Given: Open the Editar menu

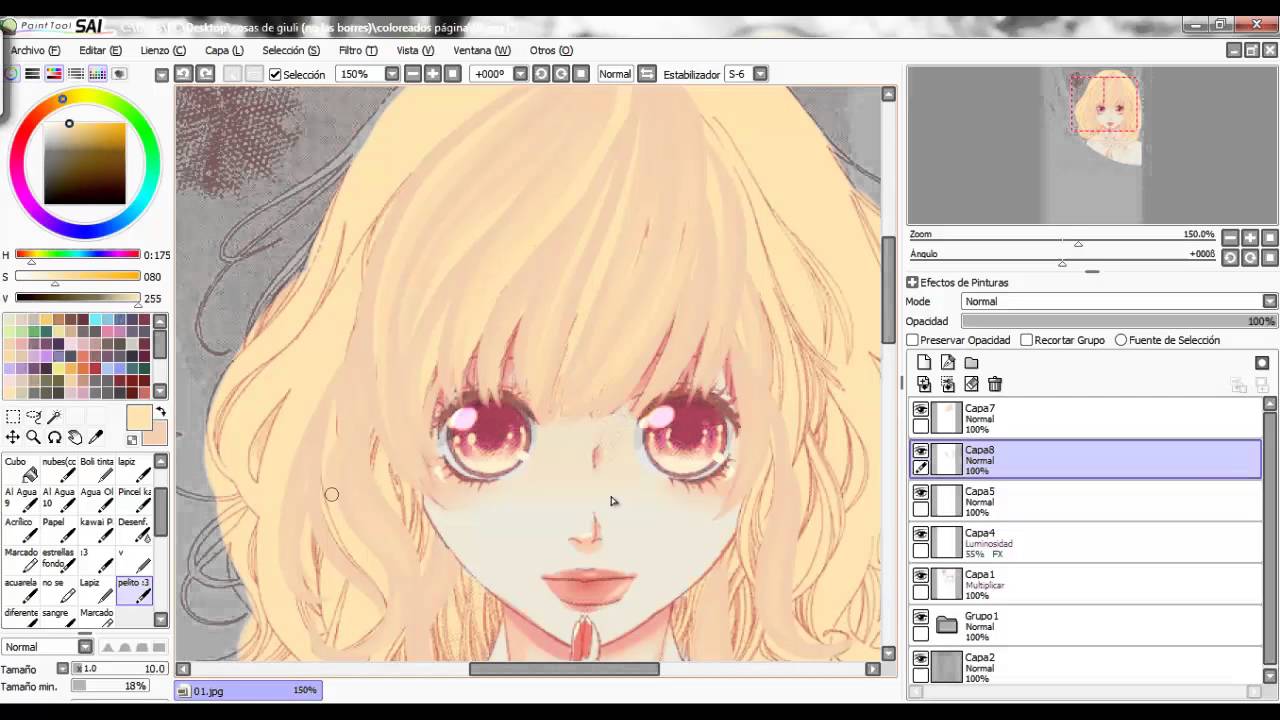Looking at the screenshot, I should (100, 50).
